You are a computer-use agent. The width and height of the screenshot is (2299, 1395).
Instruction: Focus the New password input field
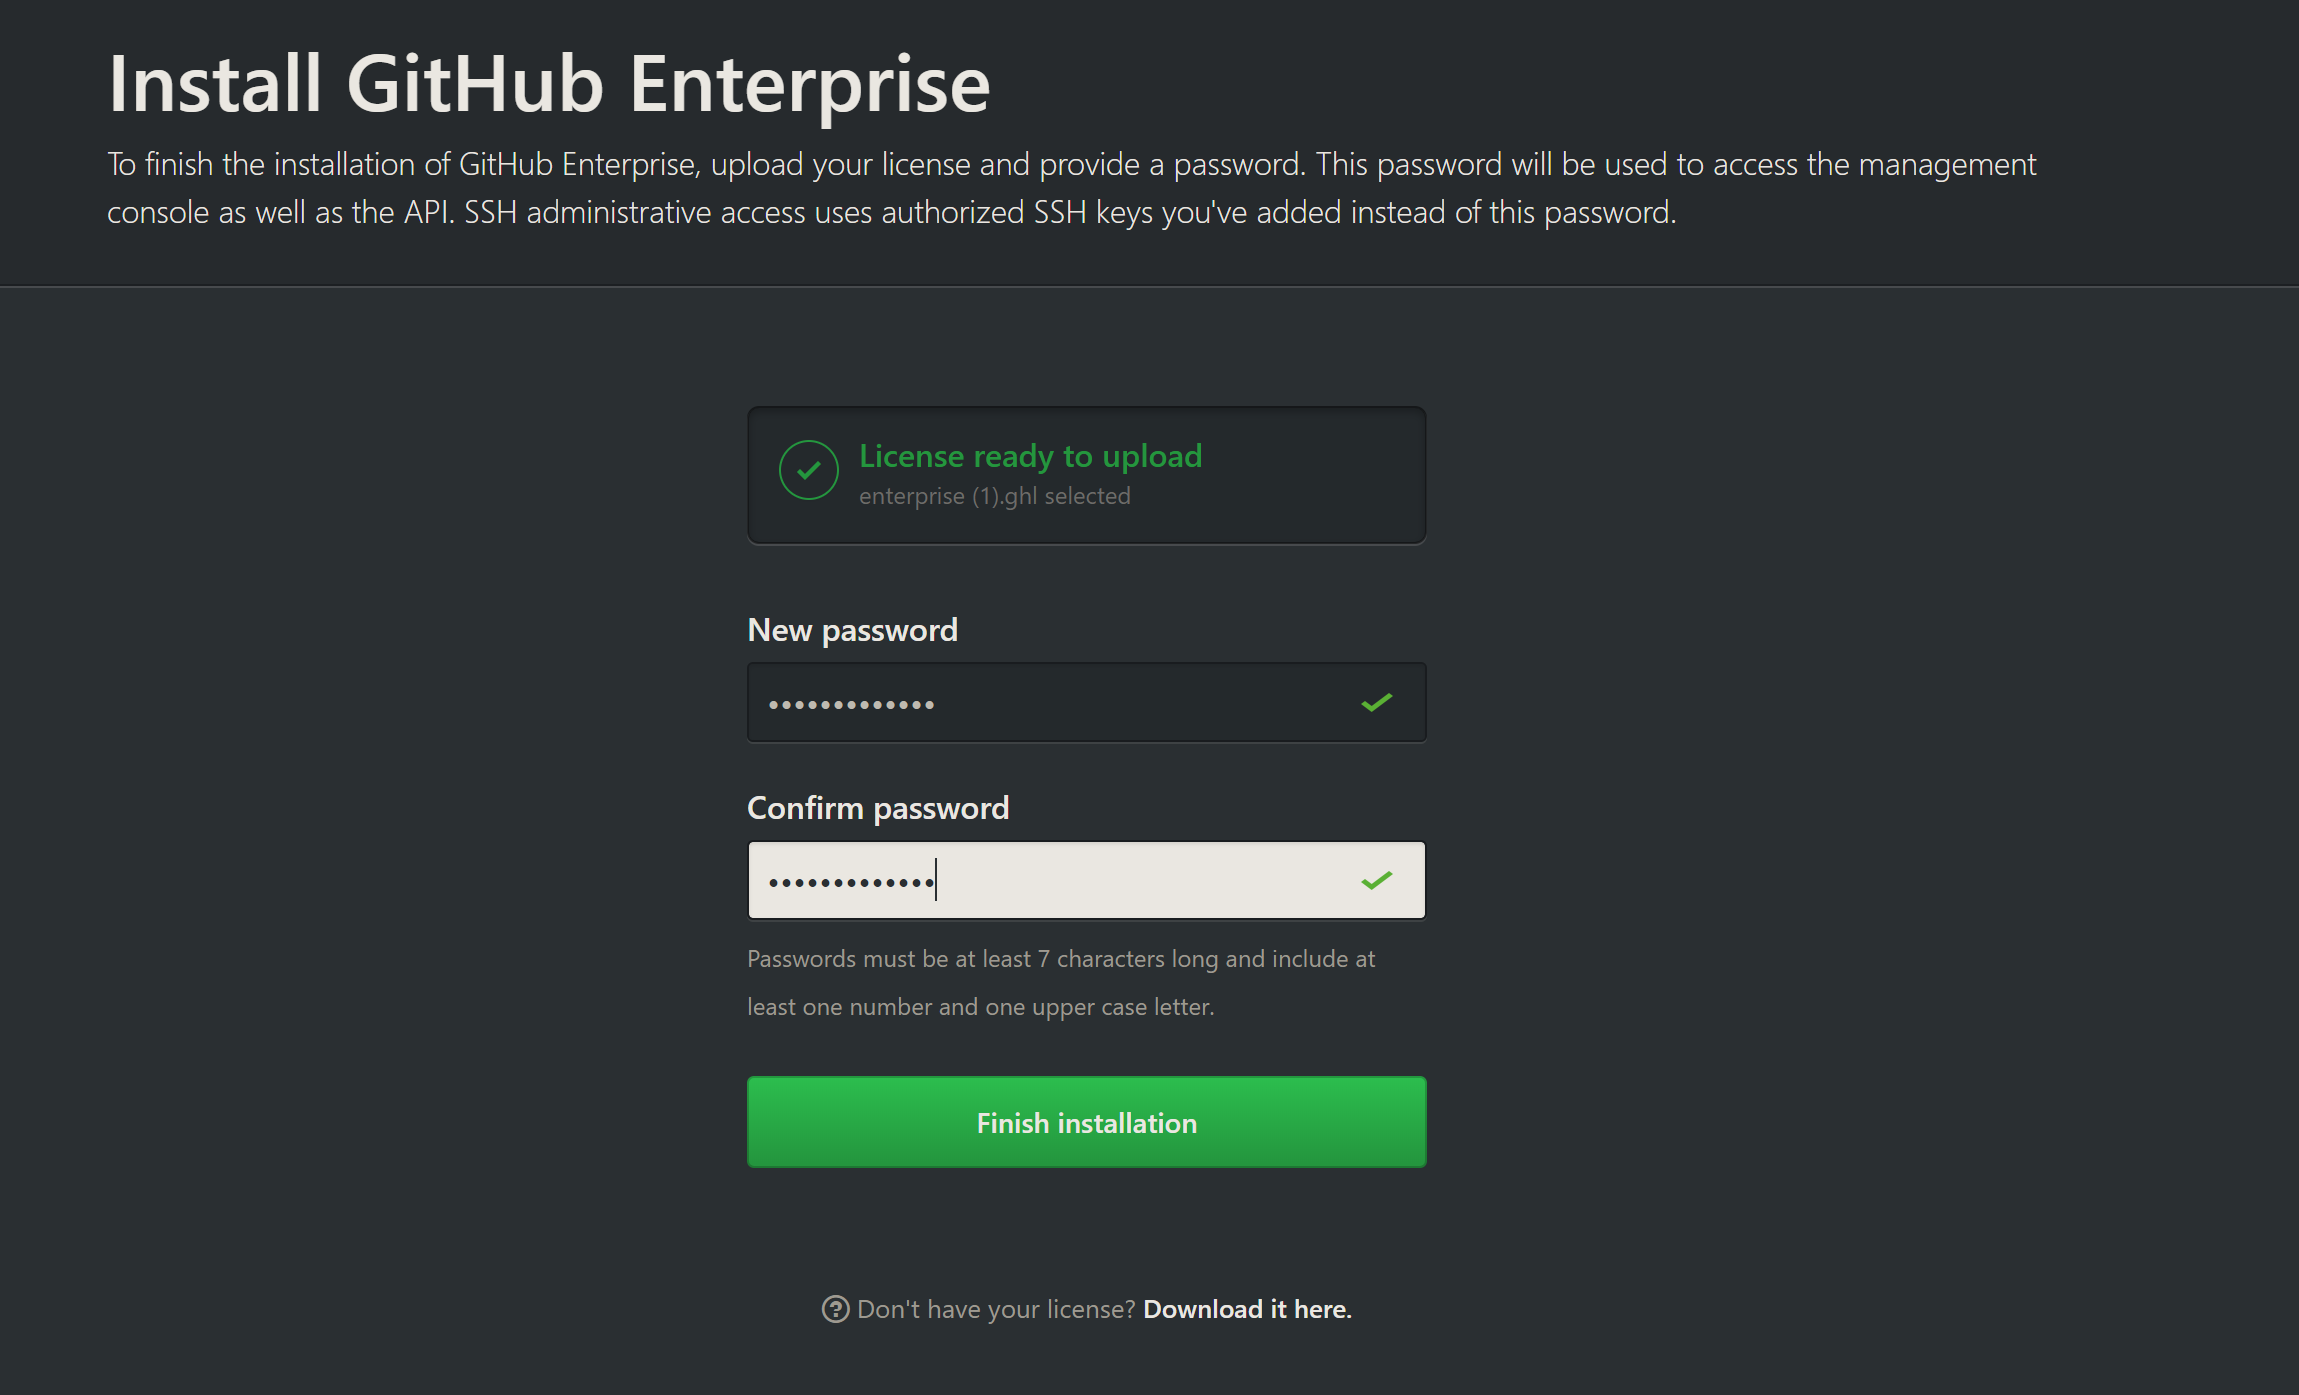pyautogui.click(x=1086, y=702)
